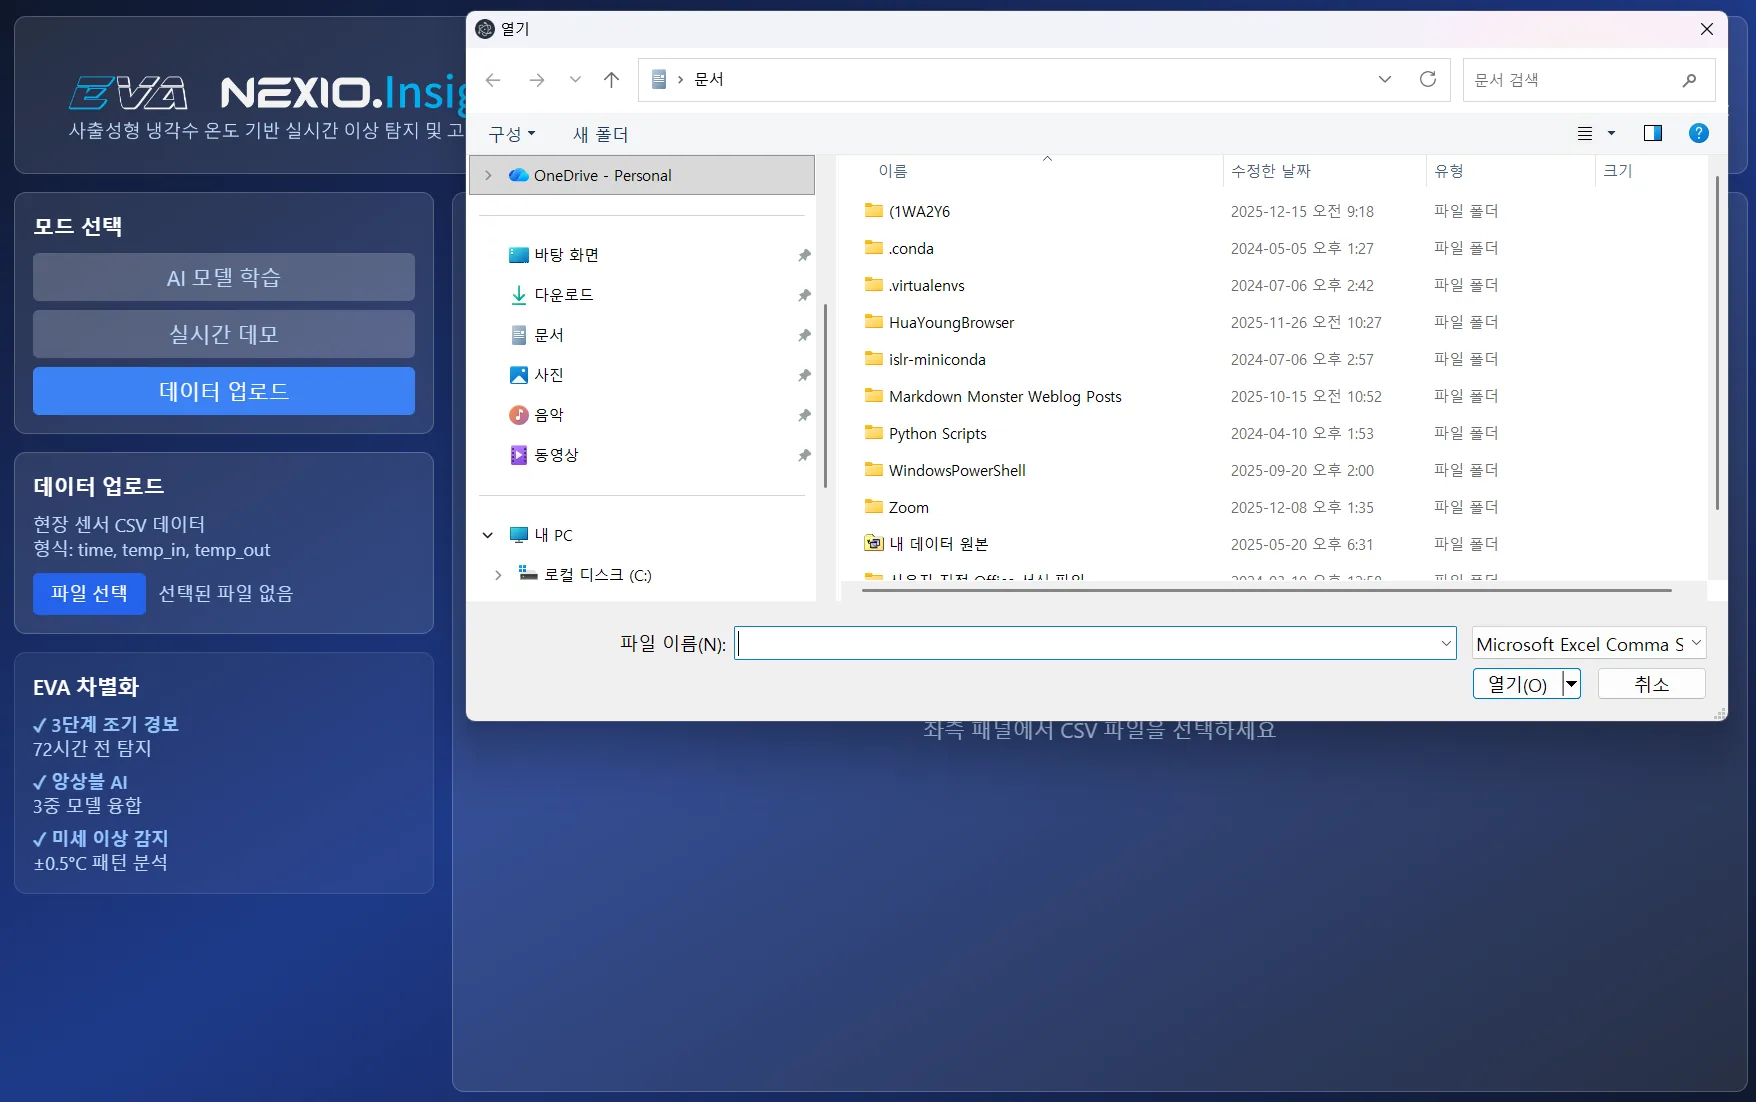Image resolution: width=1756 pixels, height=1102 pixels.
Task: Click 파일 선택 button in EVA app
Action: [x=89, y=593]
